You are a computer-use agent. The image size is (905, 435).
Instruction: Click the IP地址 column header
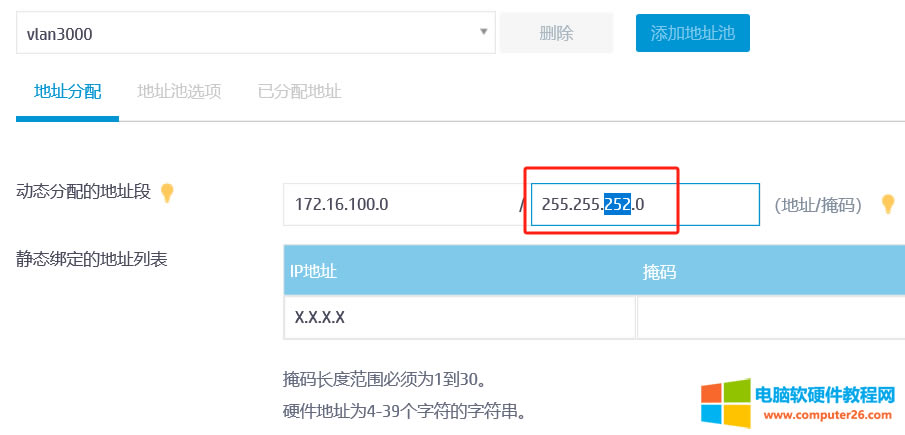point(459,271)
